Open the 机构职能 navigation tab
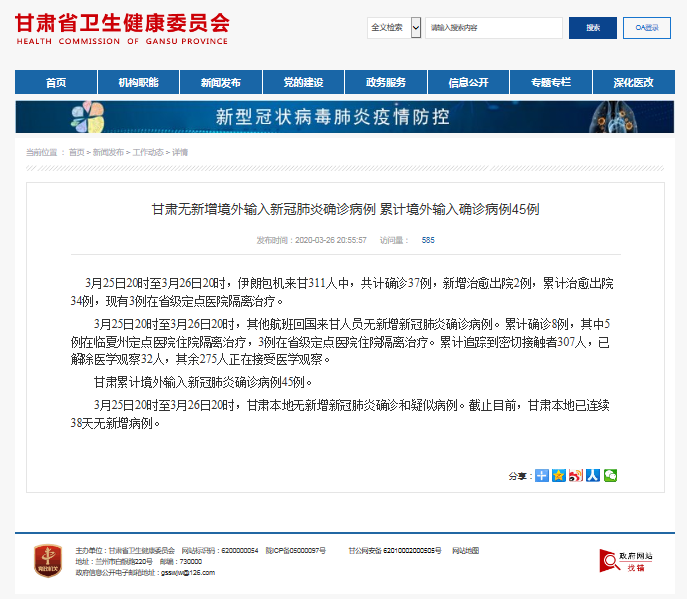Viewport: 687px width, 599px height. pos(138,82)
